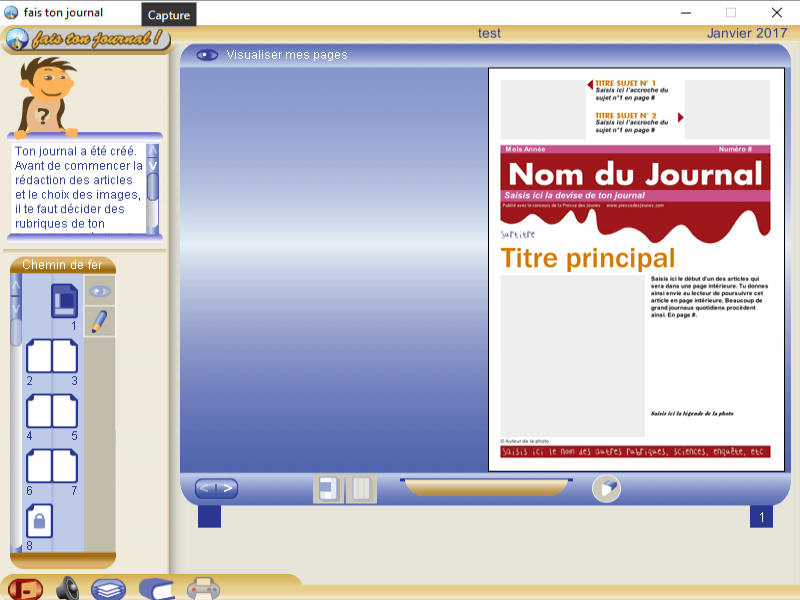The image size is (800, 600).
Task: Click the exit door icon in bottom bar
Action: pyautogui.click(x=26, y=588)
